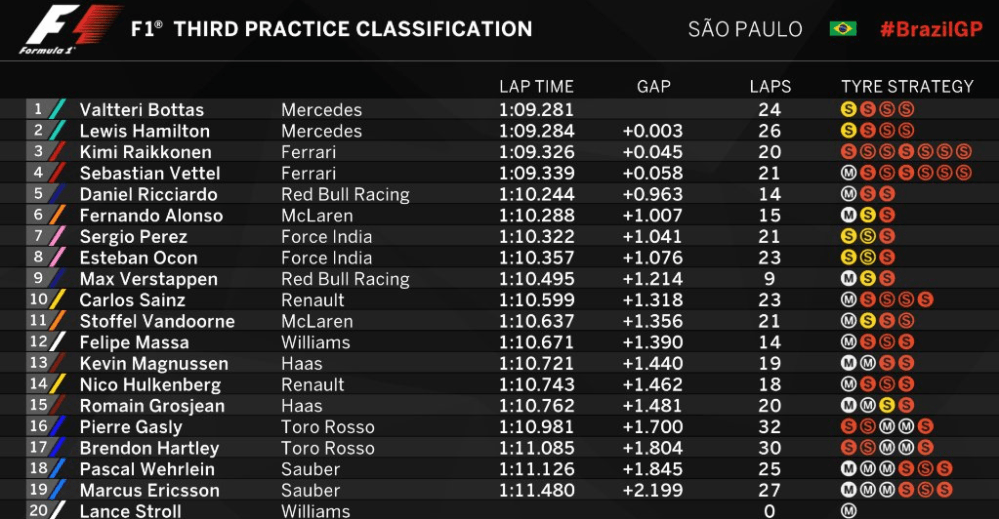Click the pink Force India stripe beside Sergio Perez
The width and height of the screenshot is (999, 519).
[57, 236]
